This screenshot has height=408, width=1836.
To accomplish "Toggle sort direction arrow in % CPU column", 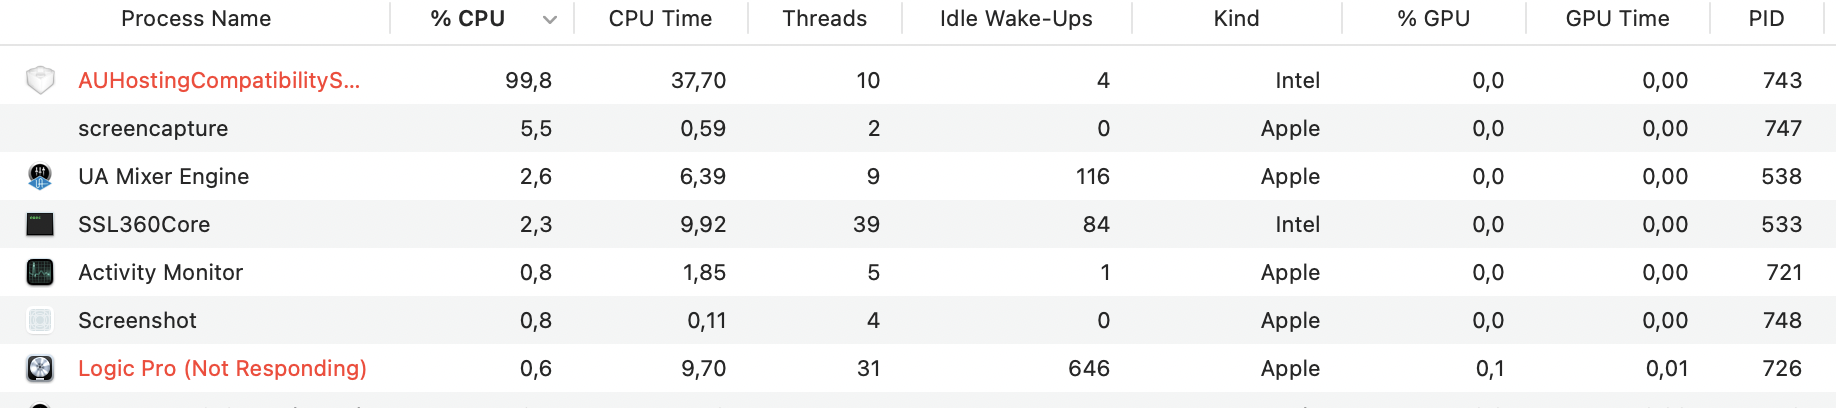I will click(549, 19).
